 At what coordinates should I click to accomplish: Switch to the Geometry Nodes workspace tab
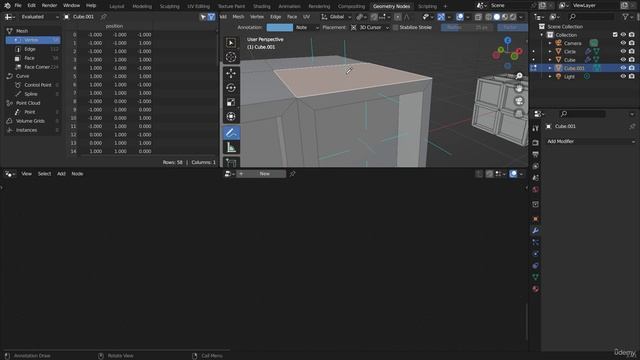[391, 6]
